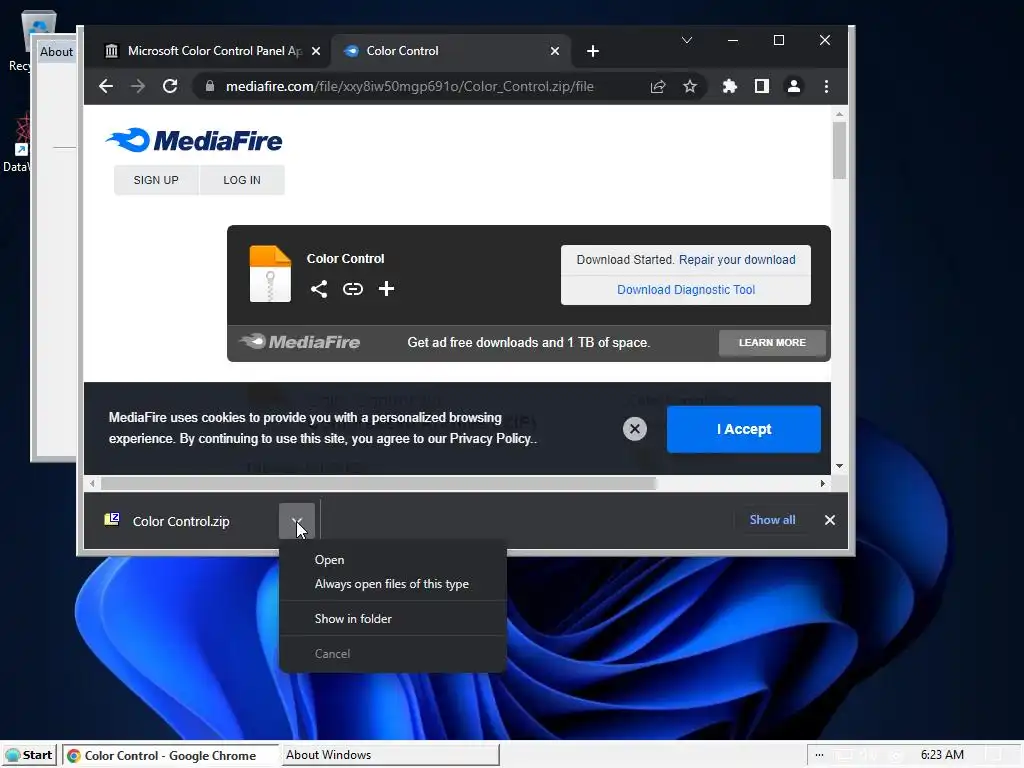Share this page using address bar share icon
Screen dimensions: 1024x768
(x=658, y=86)
